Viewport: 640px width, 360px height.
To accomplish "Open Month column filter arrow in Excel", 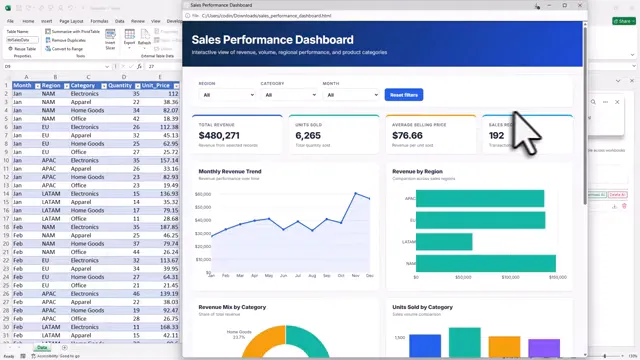I will point(38,86).
